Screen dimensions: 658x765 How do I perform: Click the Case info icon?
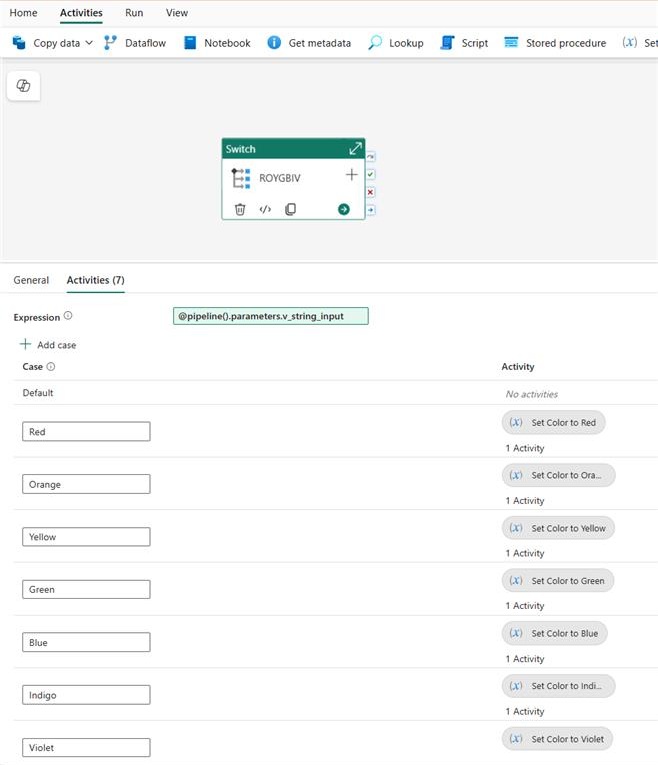pyautogui.click(x=51, y=366)
